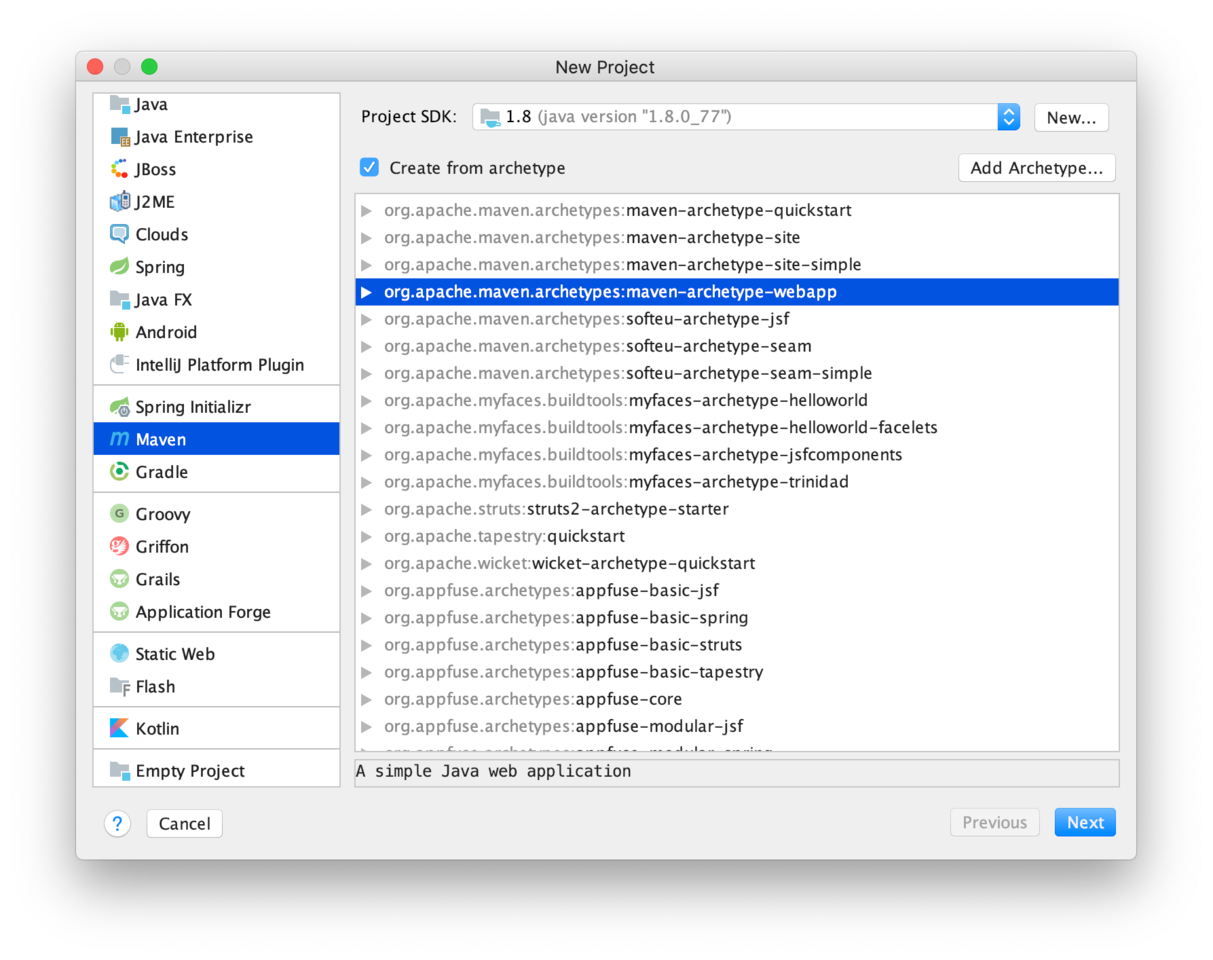Select myfaces-archetype-helloworld archetype
This screenshot has height=960, width=1213.
point(737,400)
